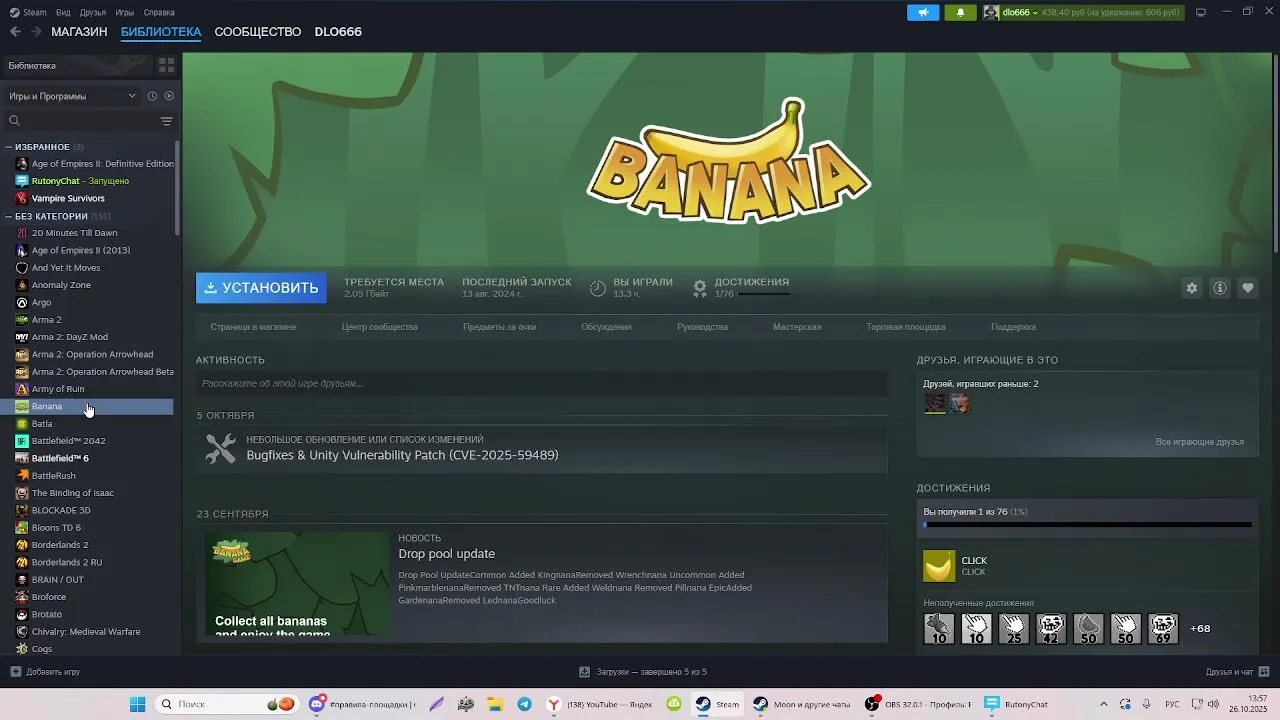Click the ready-to-play filter icon
Screen dimensions: 1280x720
(169, 96)
